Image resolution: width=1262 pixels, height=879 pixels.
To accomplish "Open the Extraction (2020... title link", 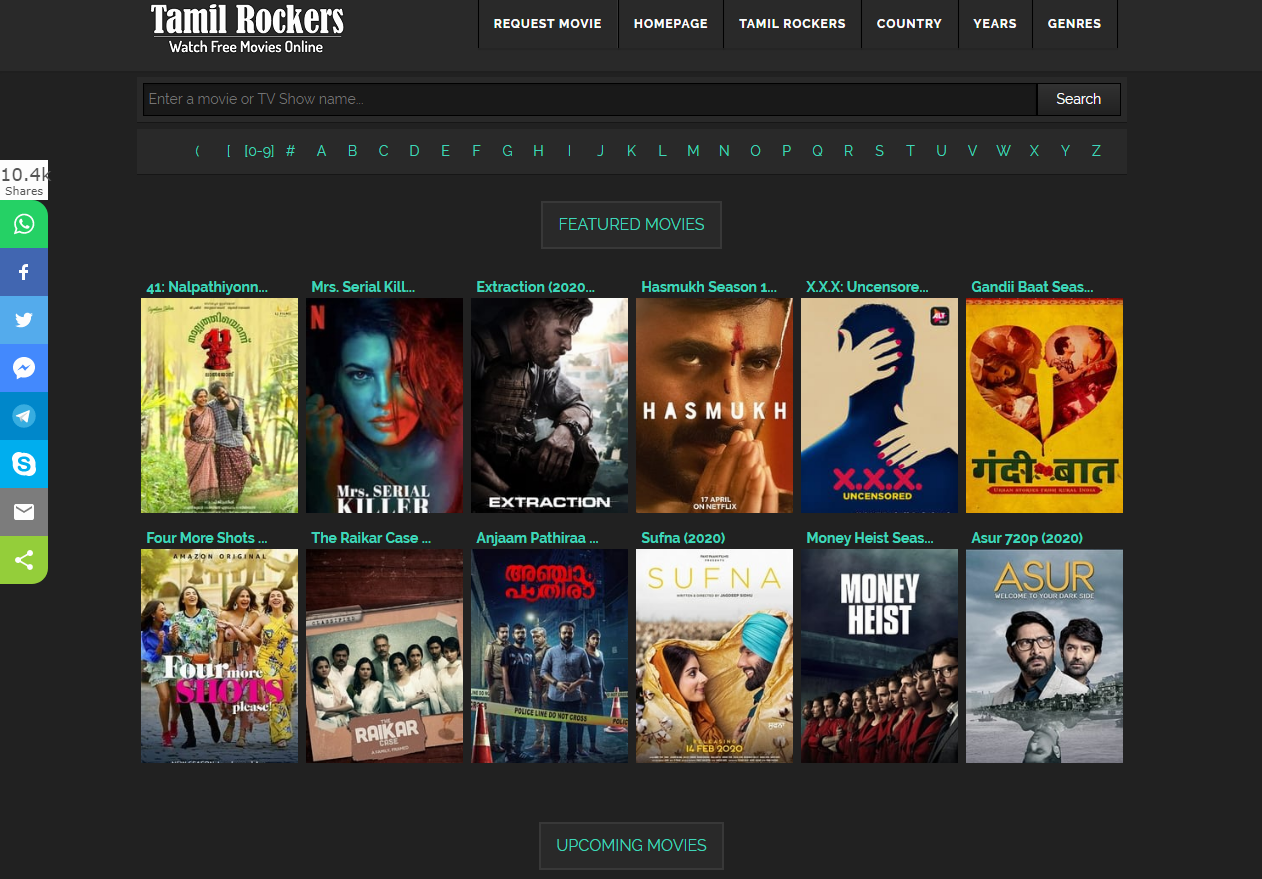I will point(535,287).
